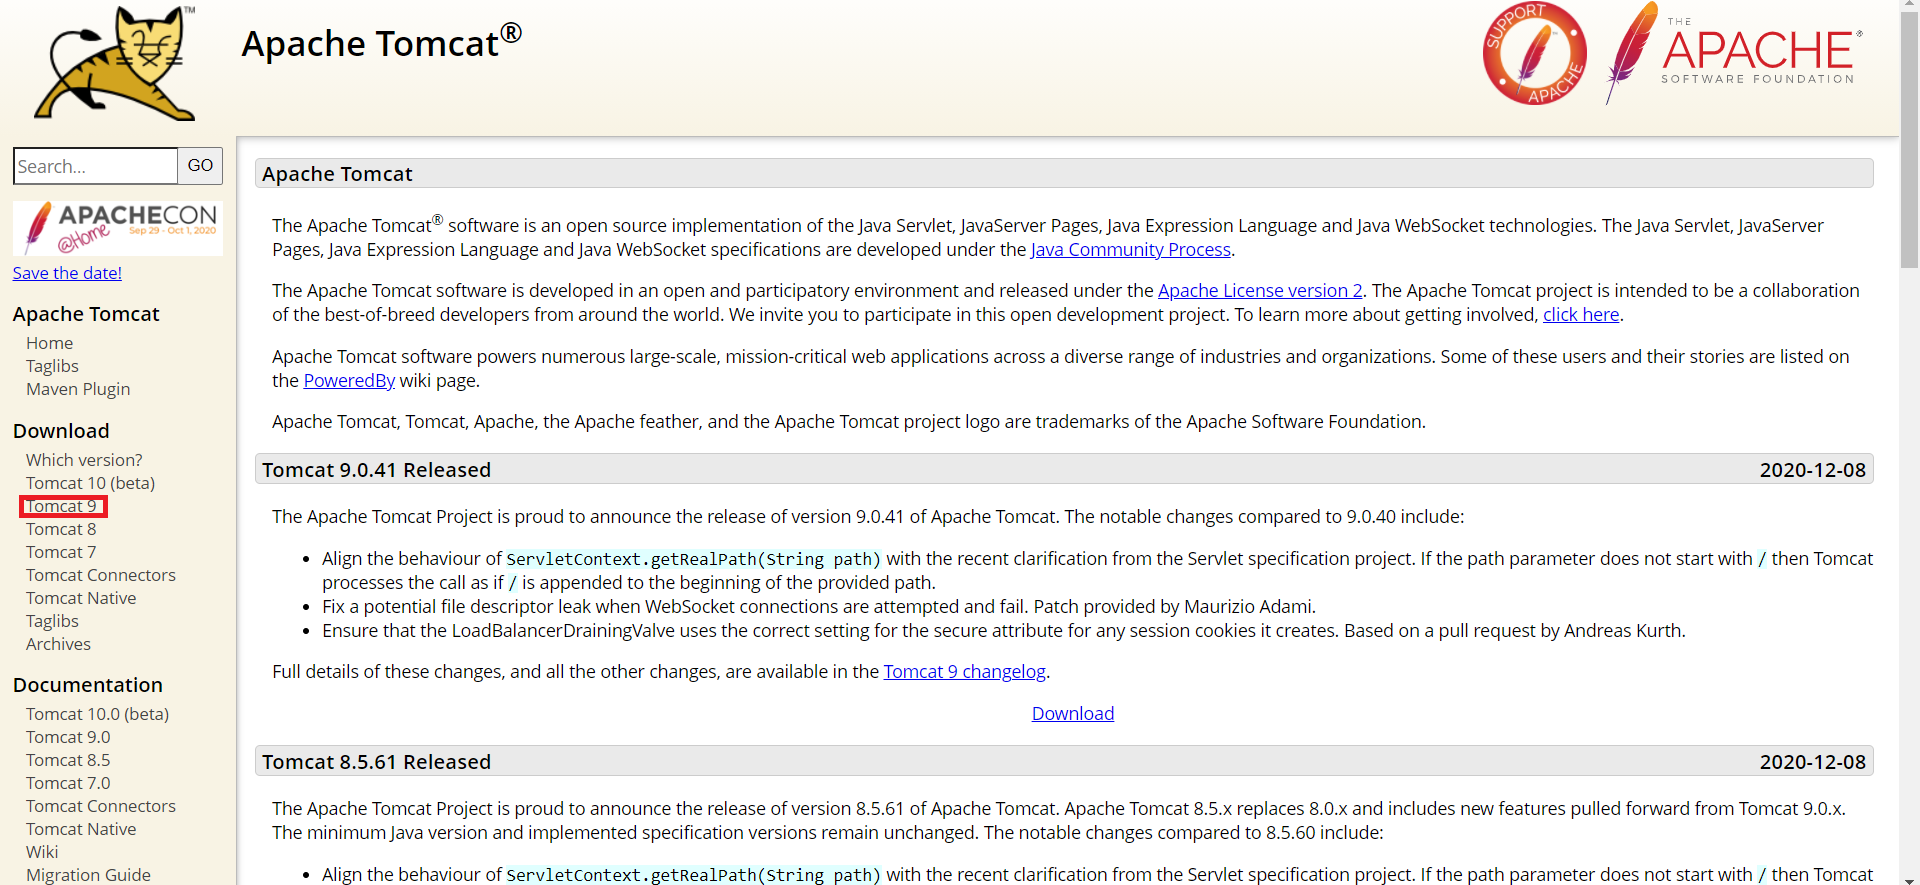Open Tomcat 10.0 (beta) documentation
Image resolution: width=1920 pixels, height=885 pixels.
[x=97, y=714]
